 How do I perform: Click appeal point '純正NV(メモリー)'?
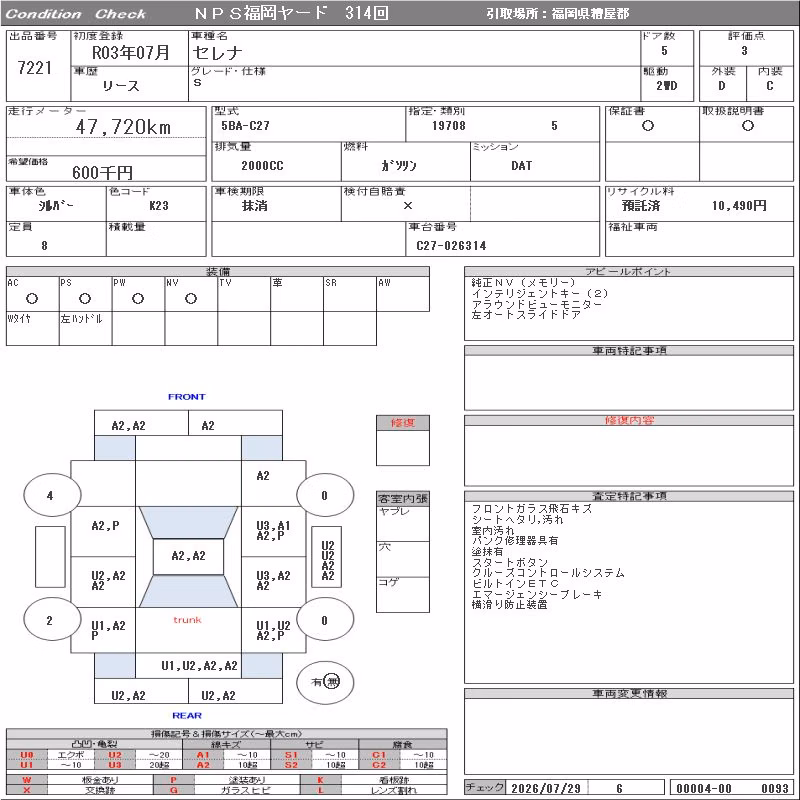523,282
